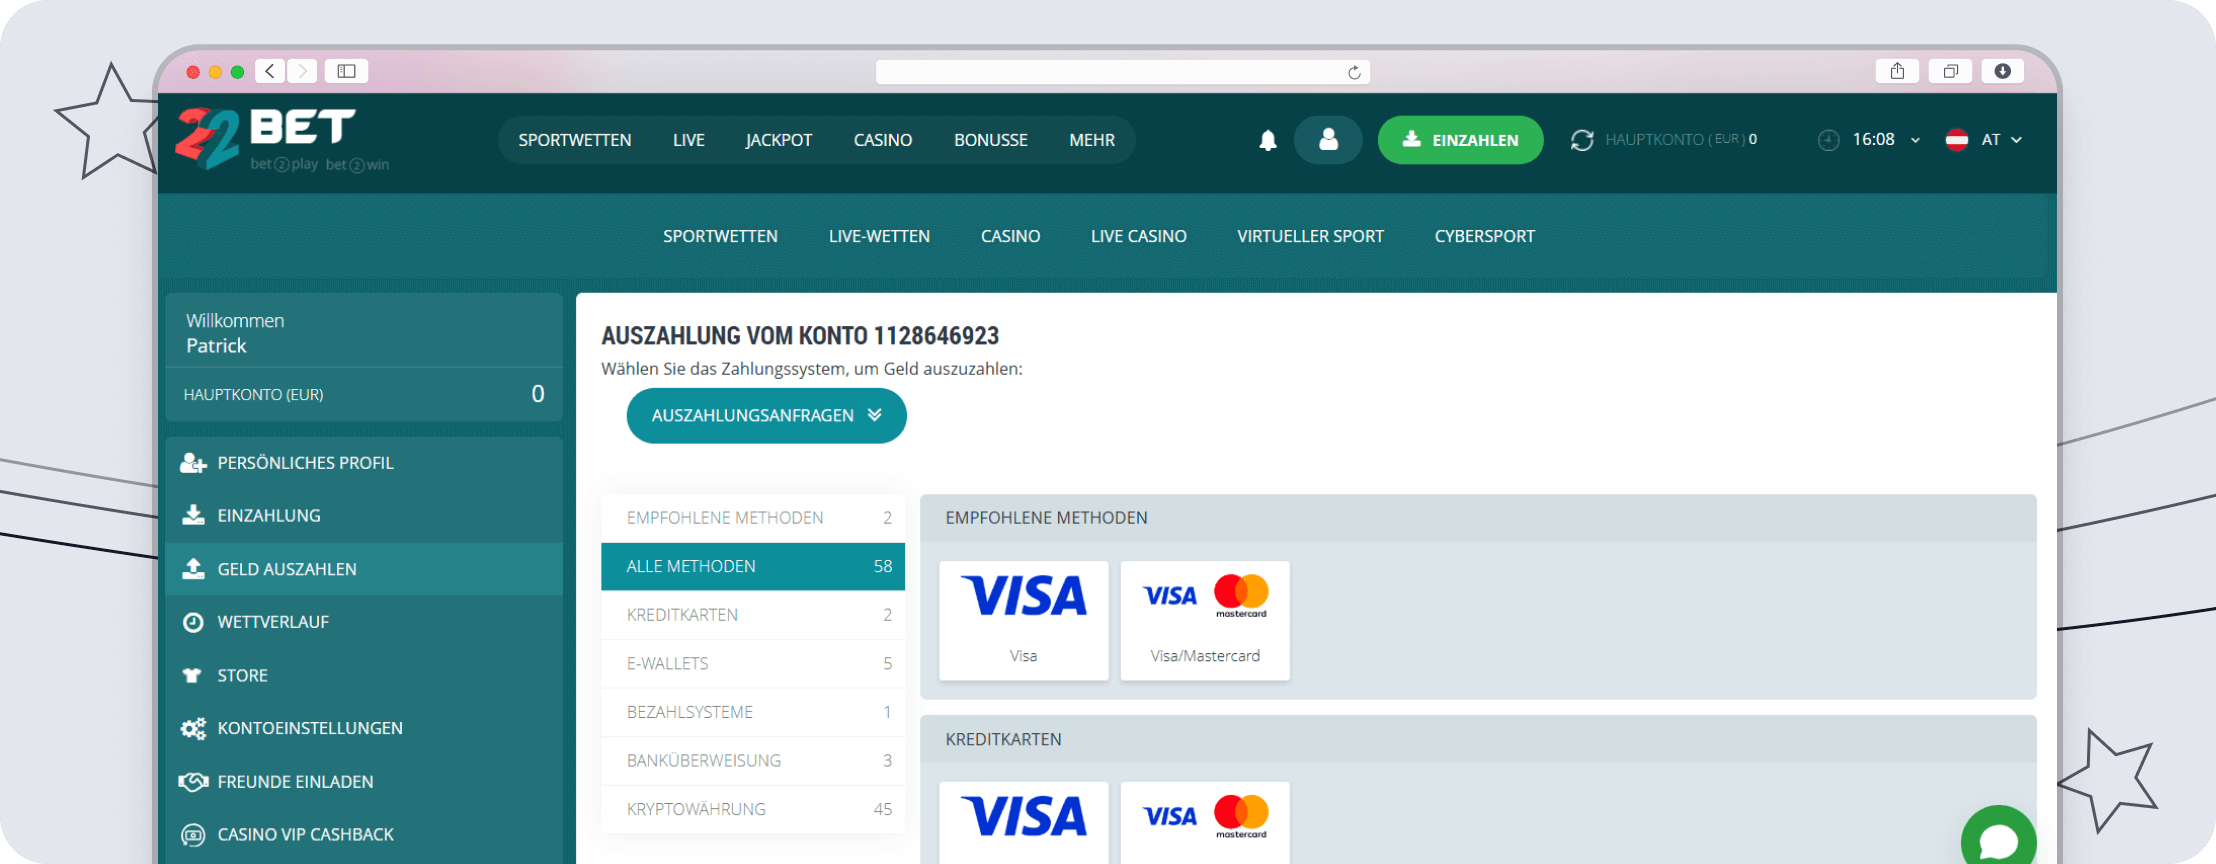
Task: Click the browser forward arrow
Action: [303, 71]
